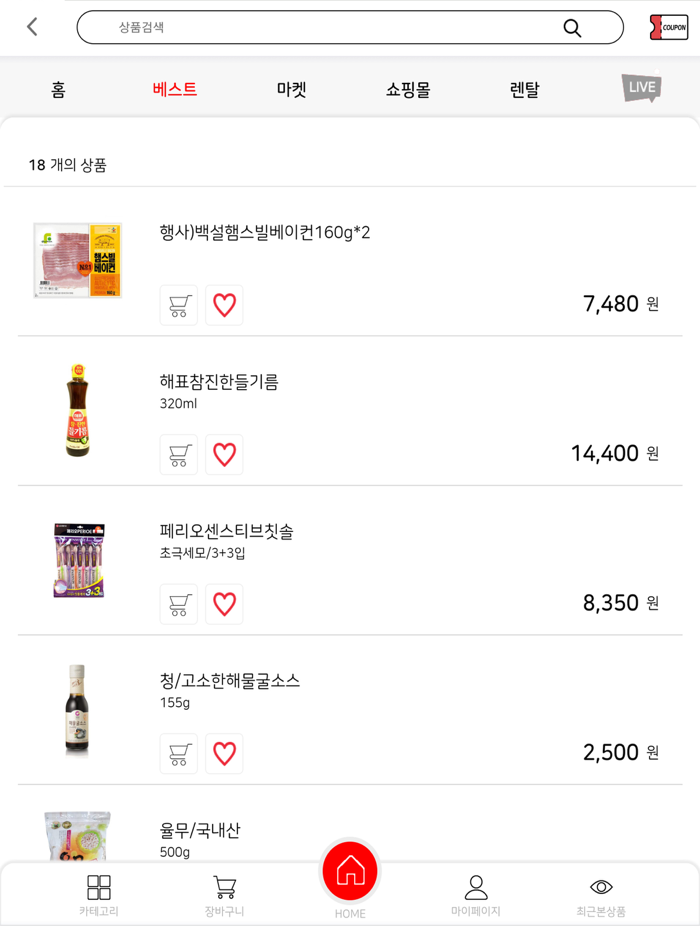Open product page for 행사)백설햄스빌베이컨160g*2

coord(280,231)
